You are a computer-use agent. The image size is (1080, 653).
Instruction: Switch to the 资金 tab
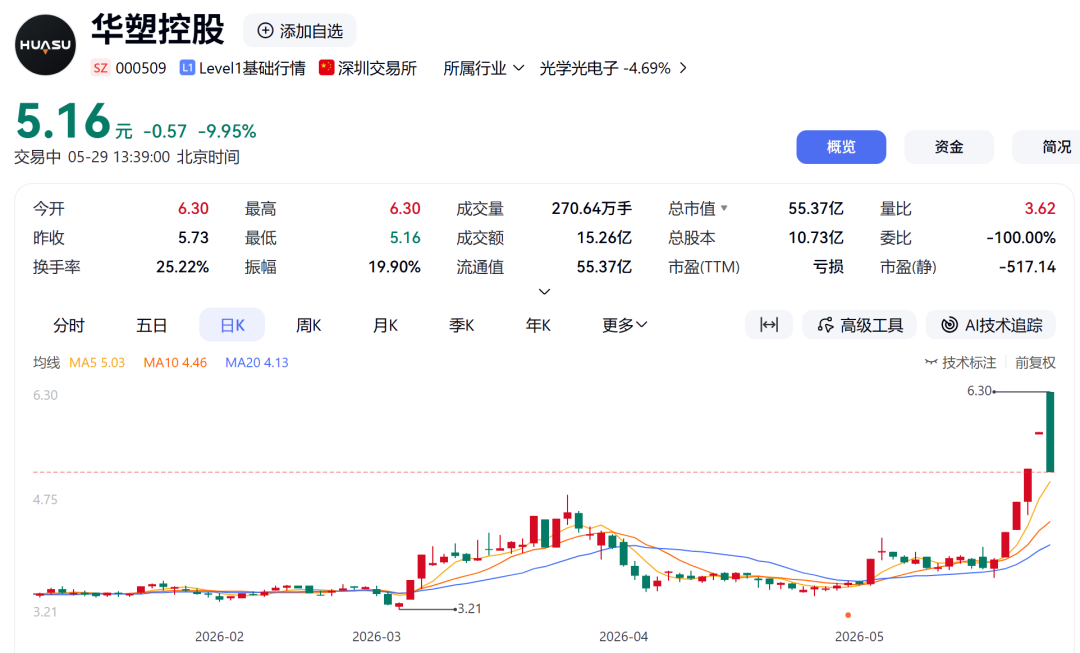tap(948, 147)
